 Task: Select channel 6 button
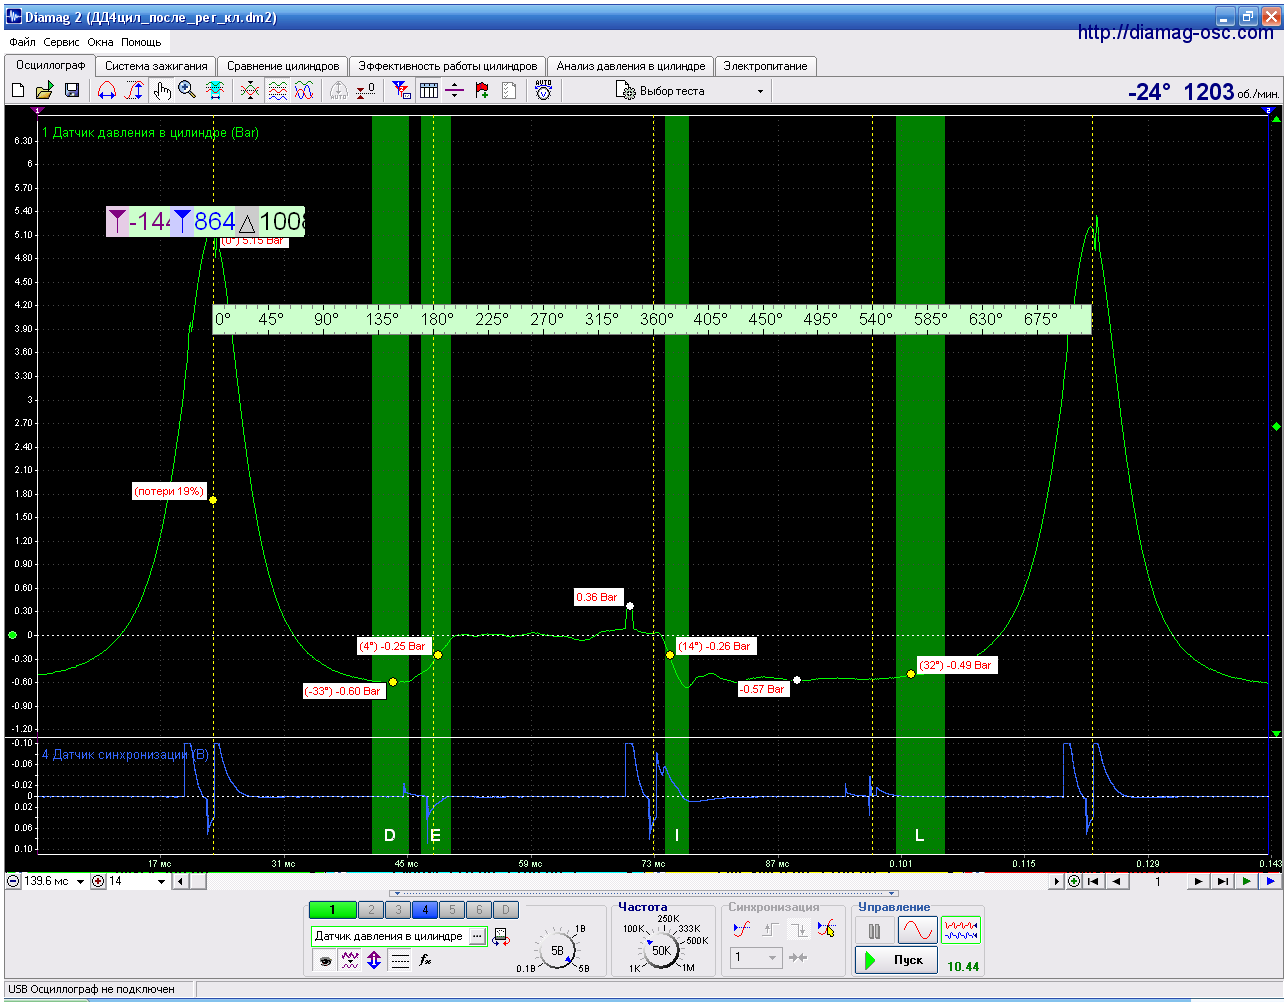479,910
